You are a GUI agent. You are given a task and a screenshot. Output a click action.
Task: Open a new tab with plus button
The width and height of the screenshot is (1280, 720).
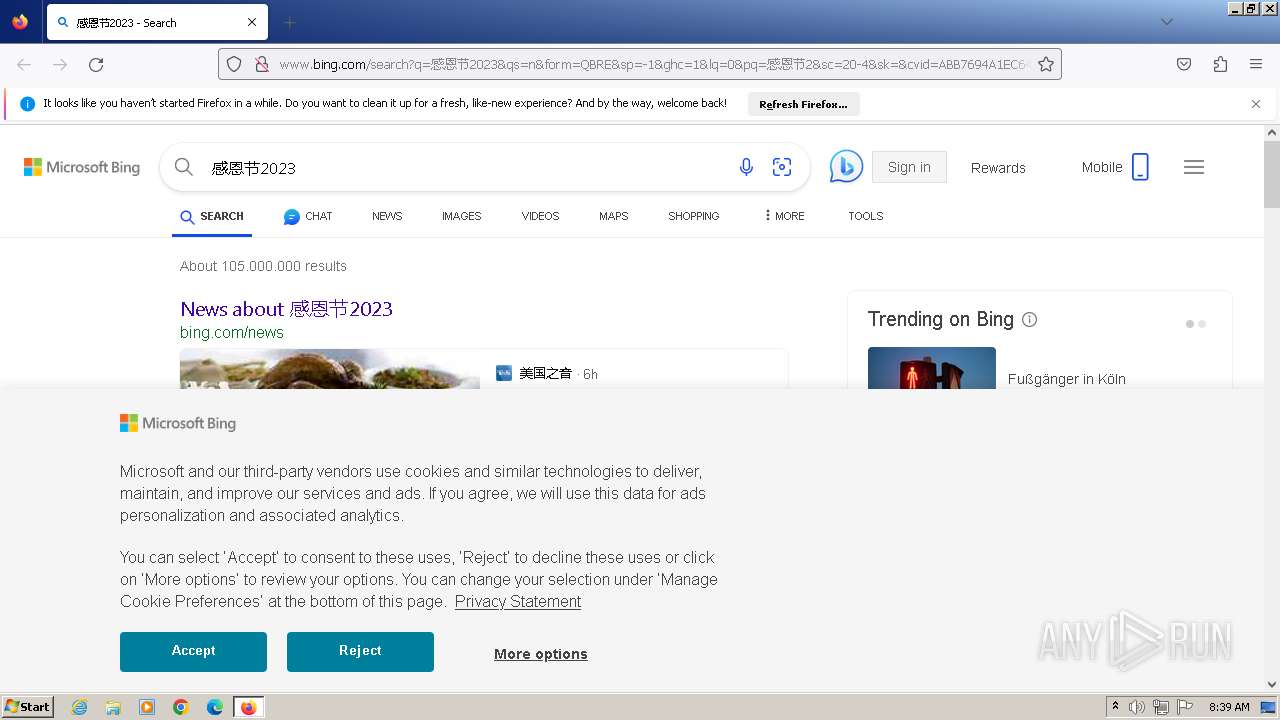(x=290, y=22)
